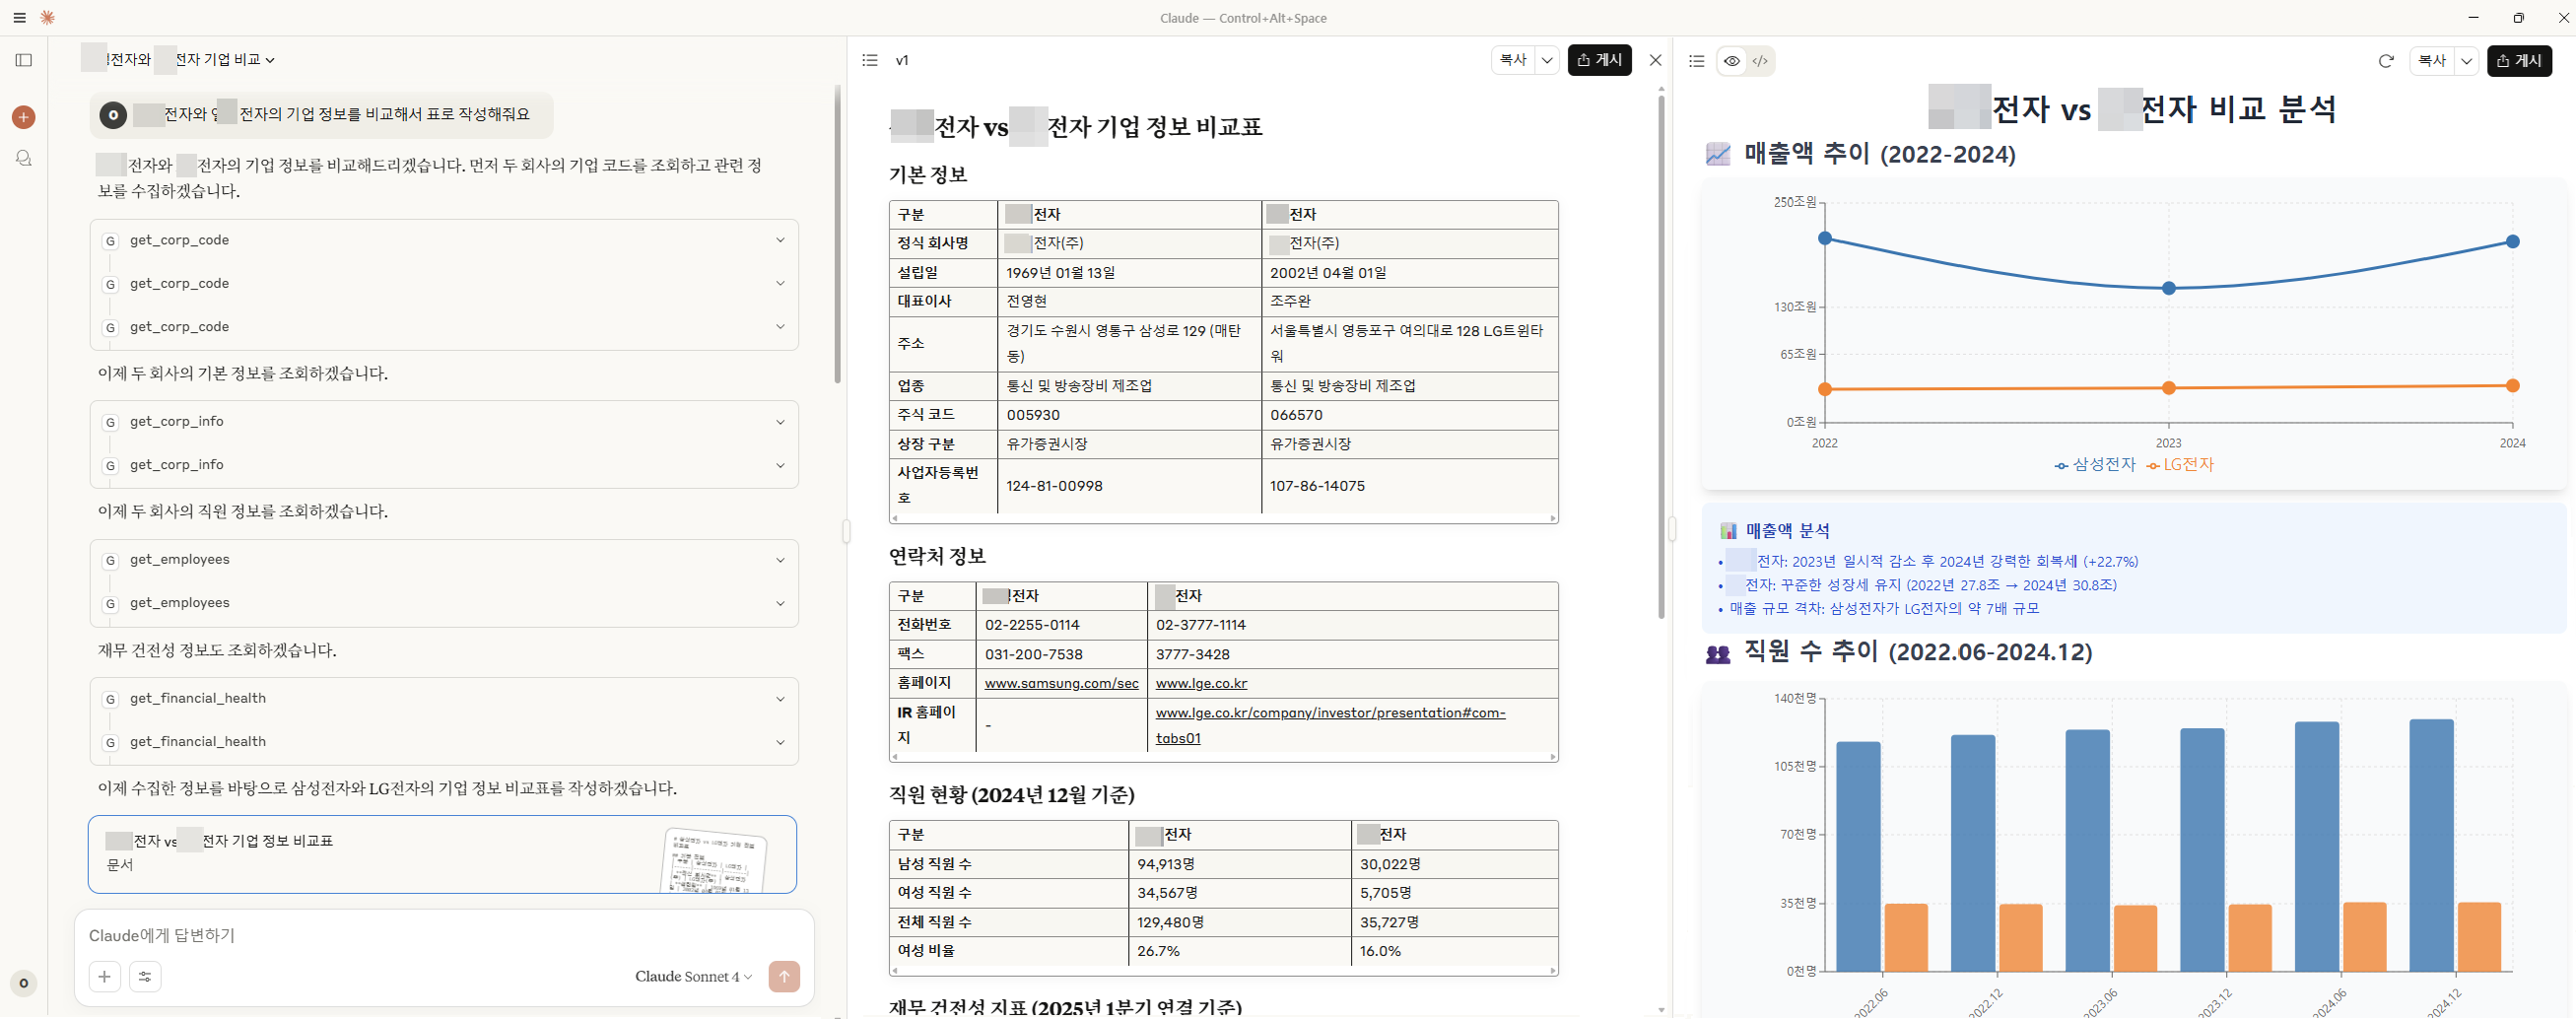Image resolution: width=2576 pixels, height=1019 pixels.
Task: Open chat search with the magnifier icon
Action: point(23,158)
